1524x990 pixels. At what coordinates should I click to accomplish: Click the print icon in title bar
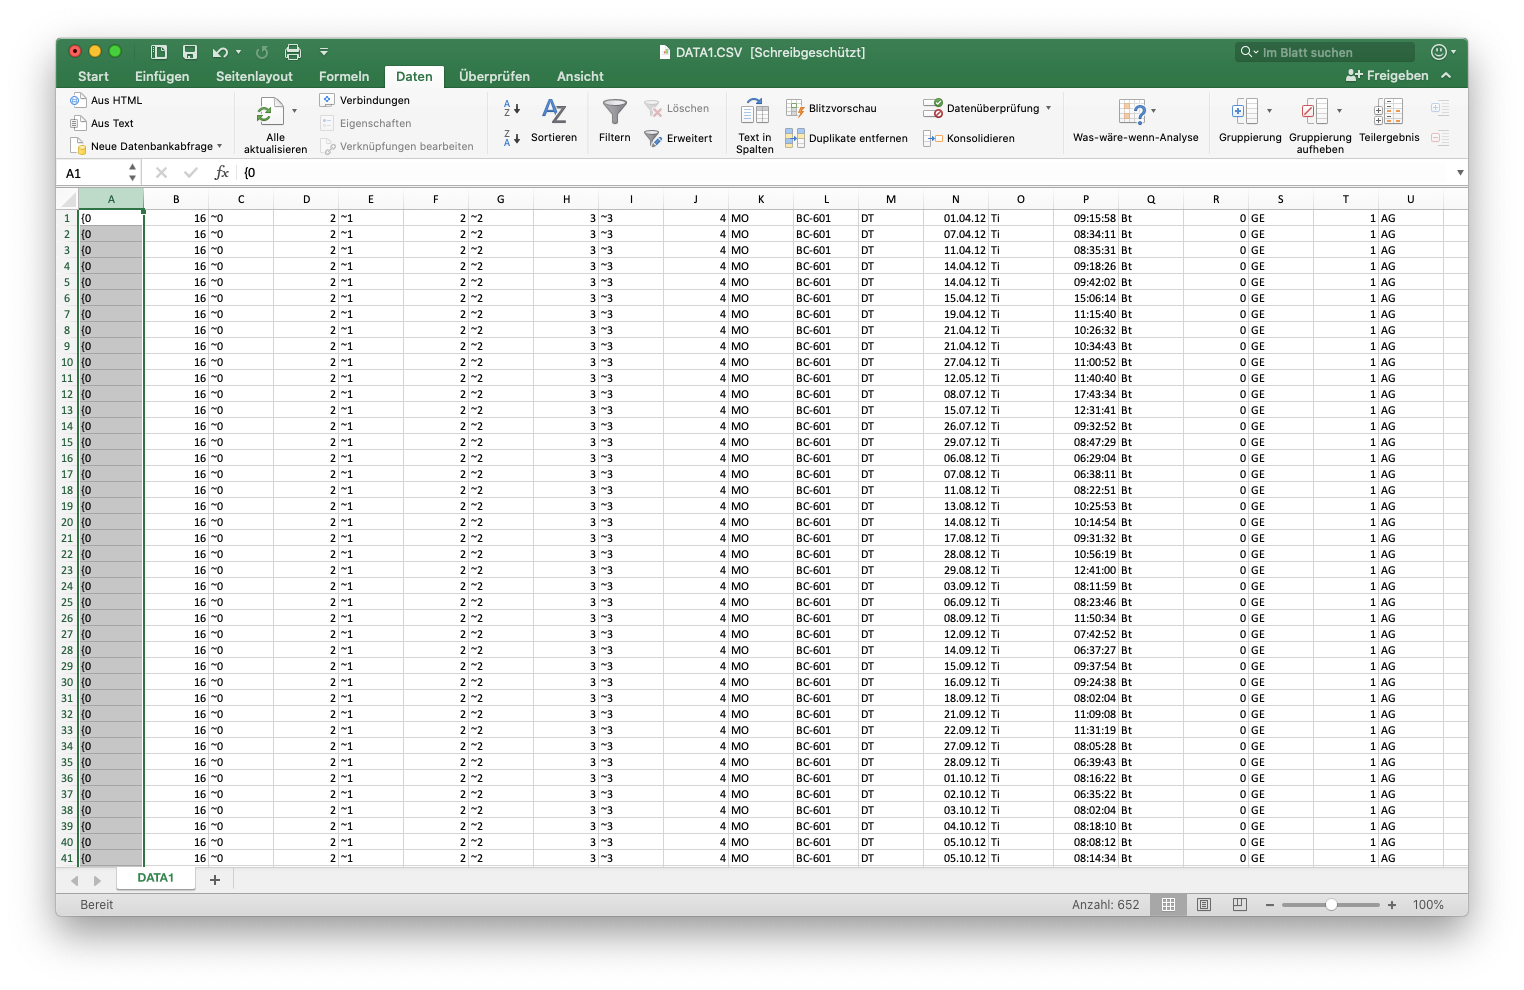click(293, 52)
